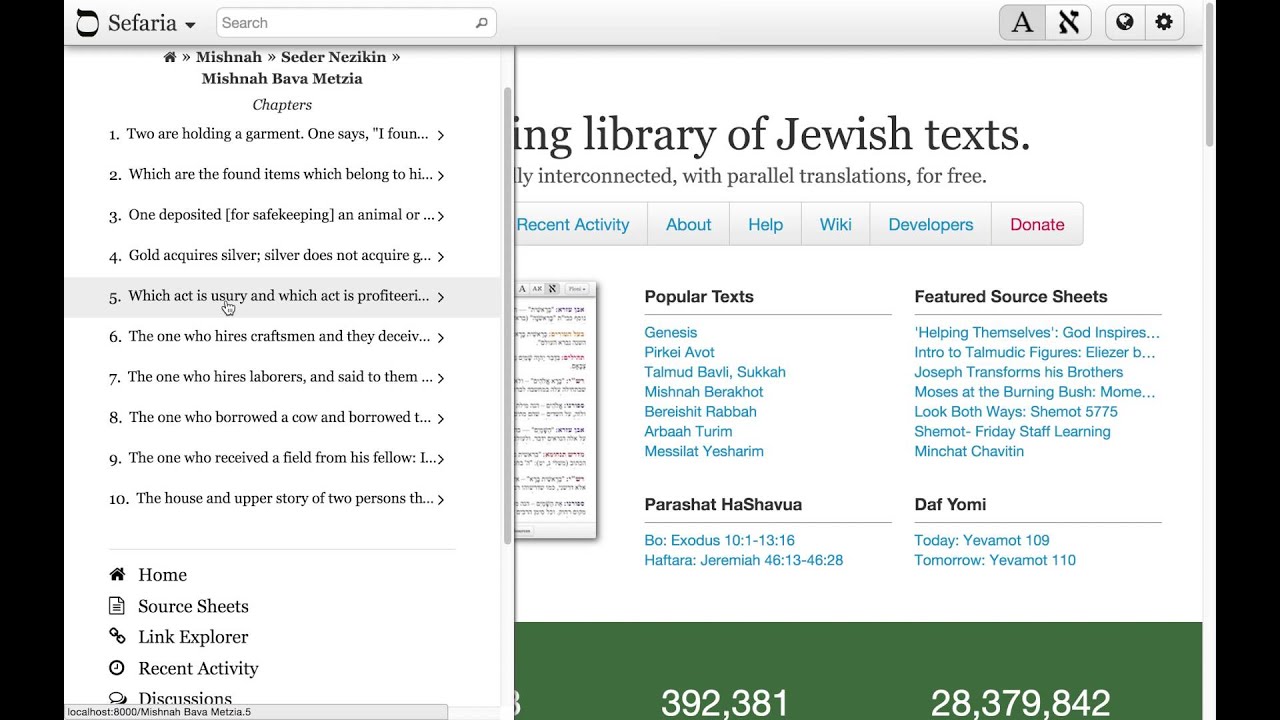Image resolution: width=1280 pixels, height=720 pixels.
Task: Open Link Explorer from sidebar menu
Action: 193,637
